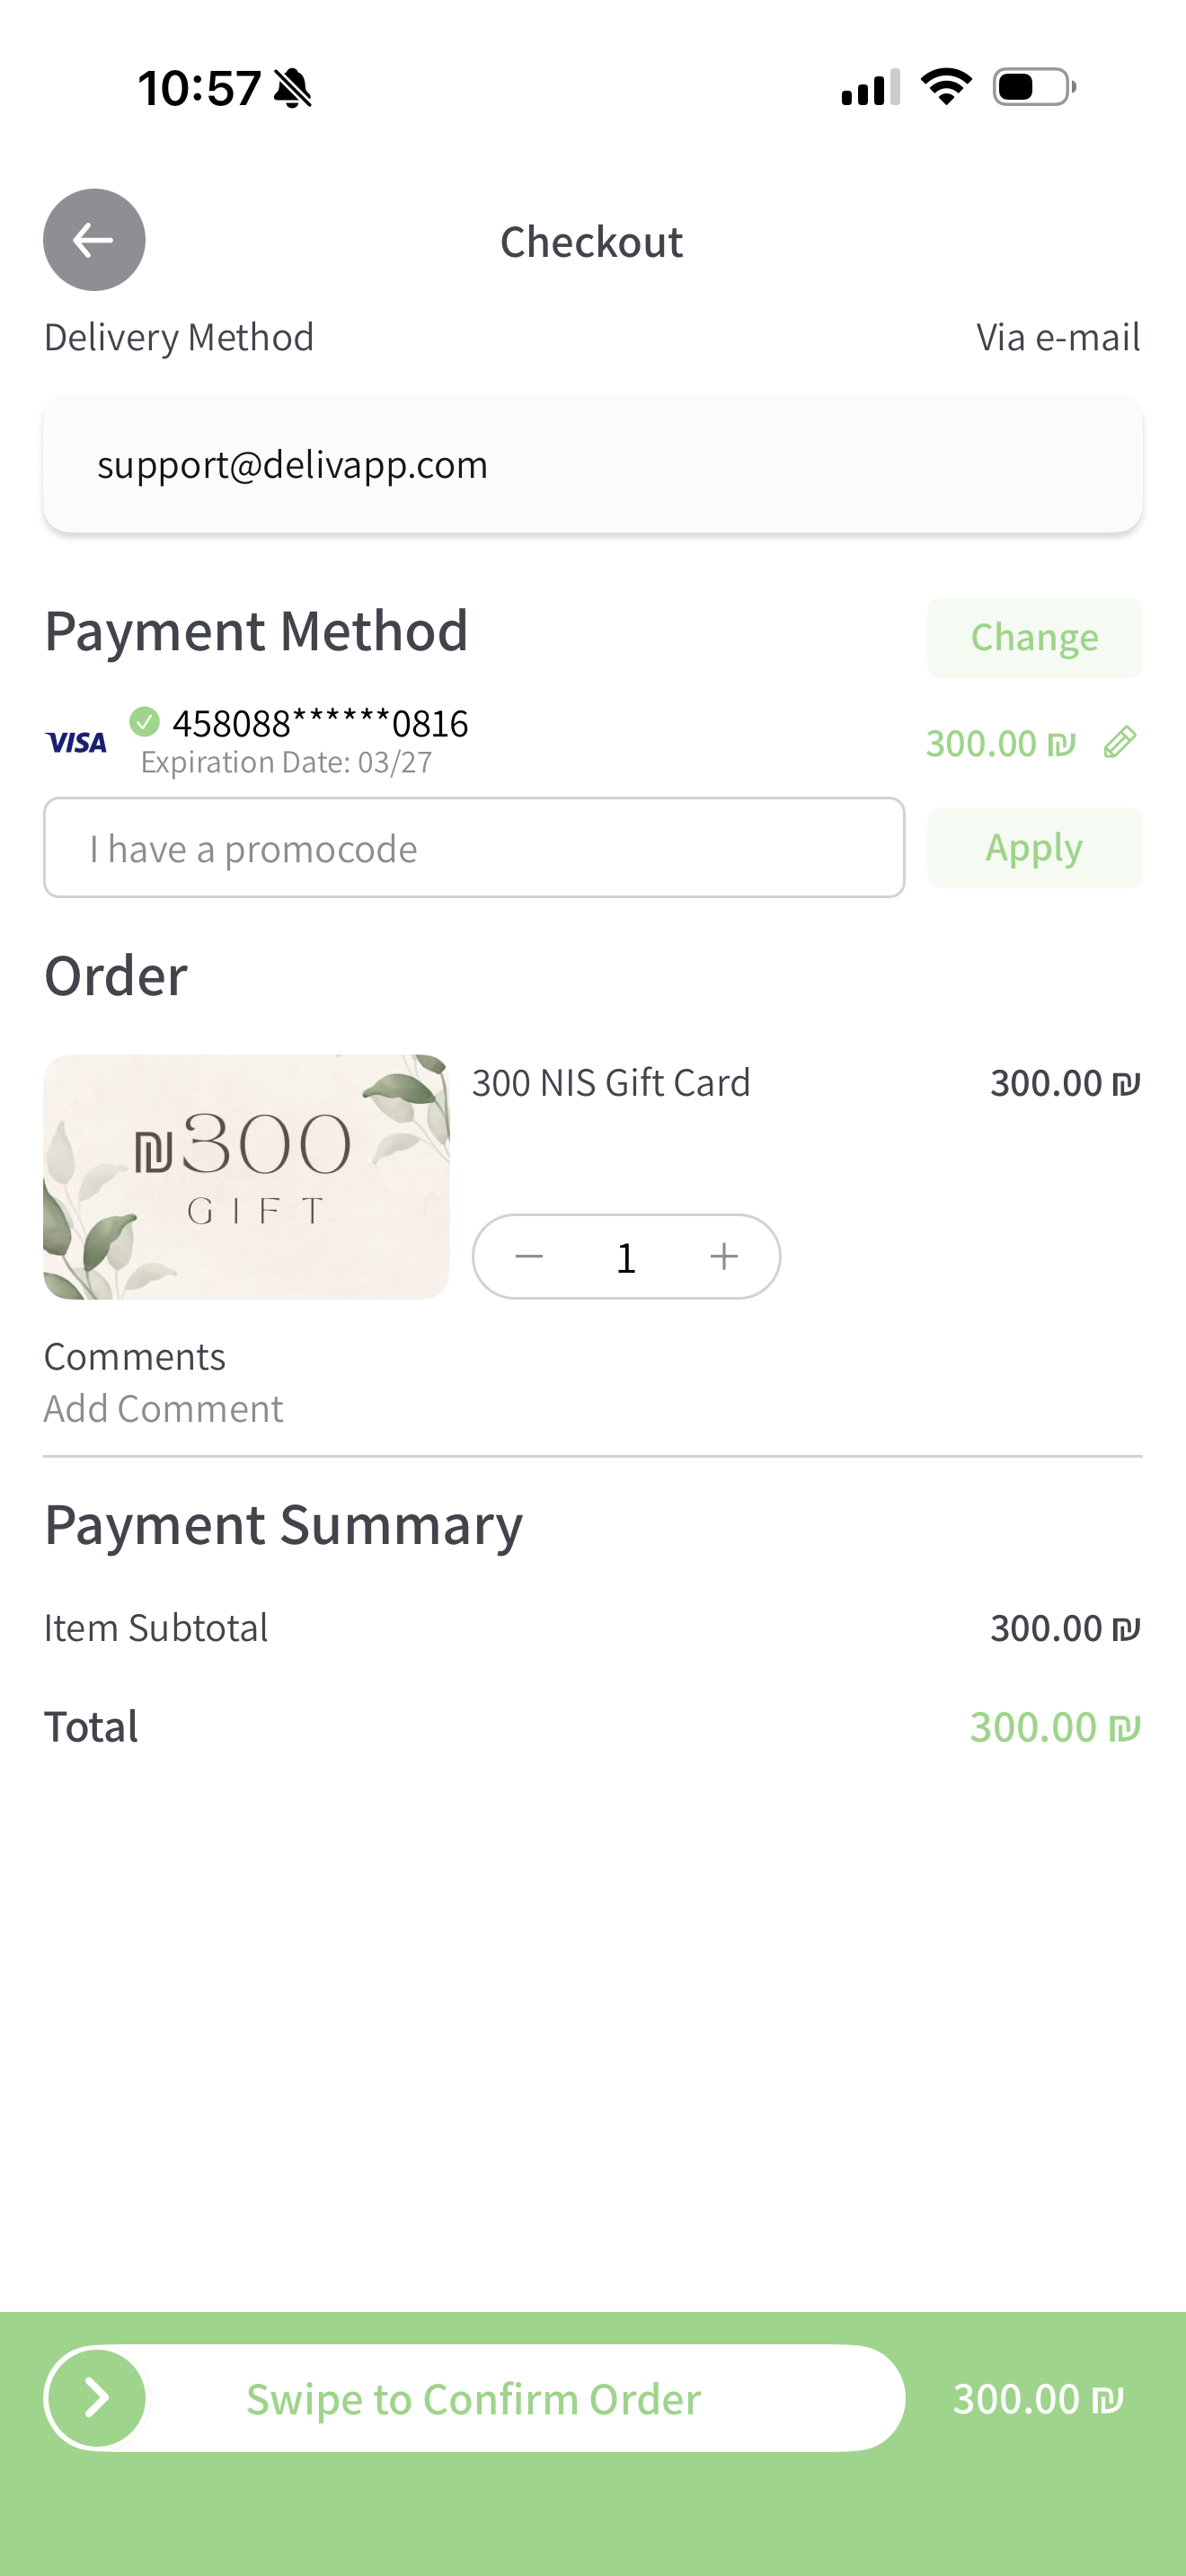This screenshot has height=2576, width=1186.
Task: Decrease gift card quantity with minus
Action: tap(529, 1256)
